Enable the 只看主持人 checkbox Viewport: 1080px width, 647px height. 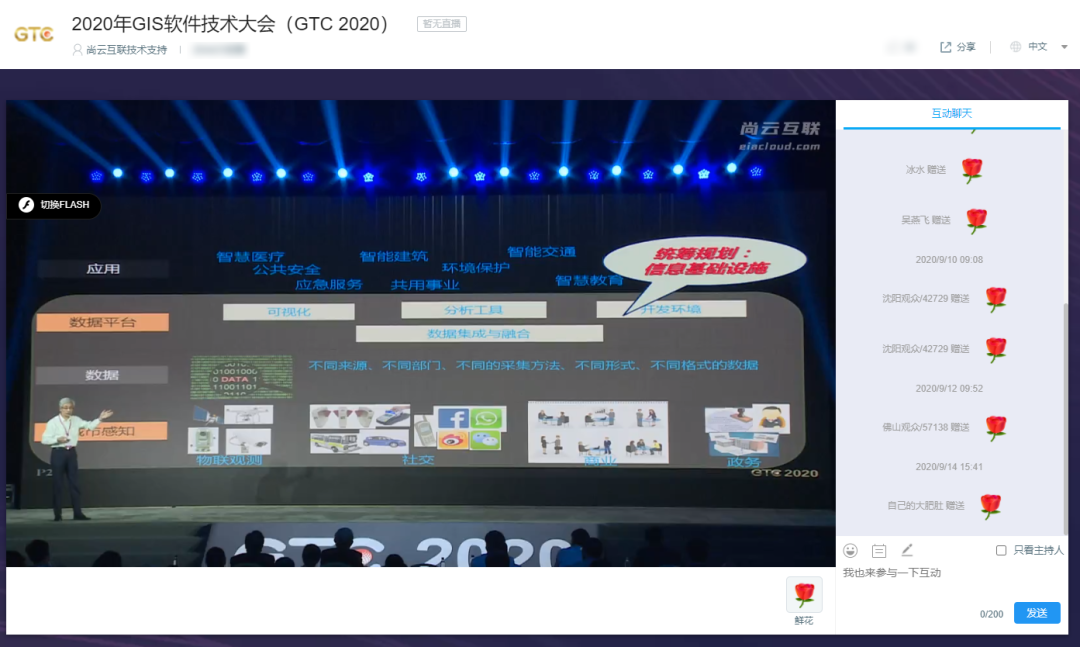1001,550
